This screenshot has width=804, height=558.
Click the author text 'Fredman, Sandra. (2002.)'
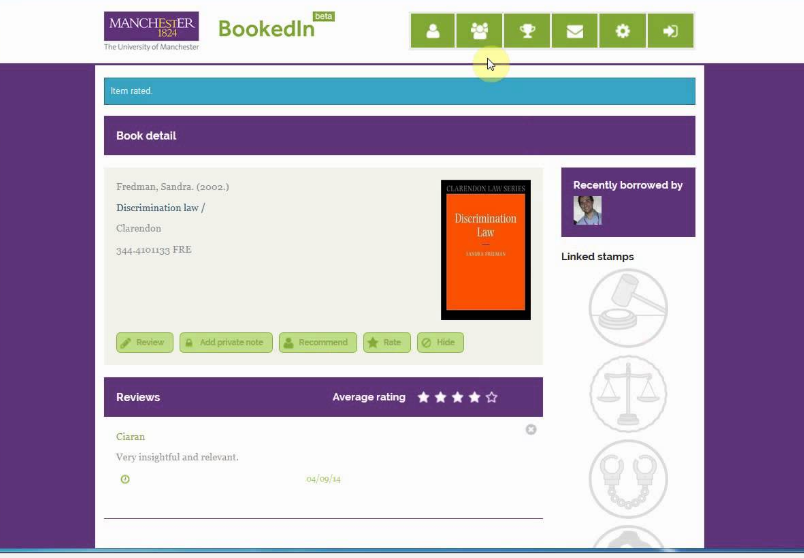173,187
